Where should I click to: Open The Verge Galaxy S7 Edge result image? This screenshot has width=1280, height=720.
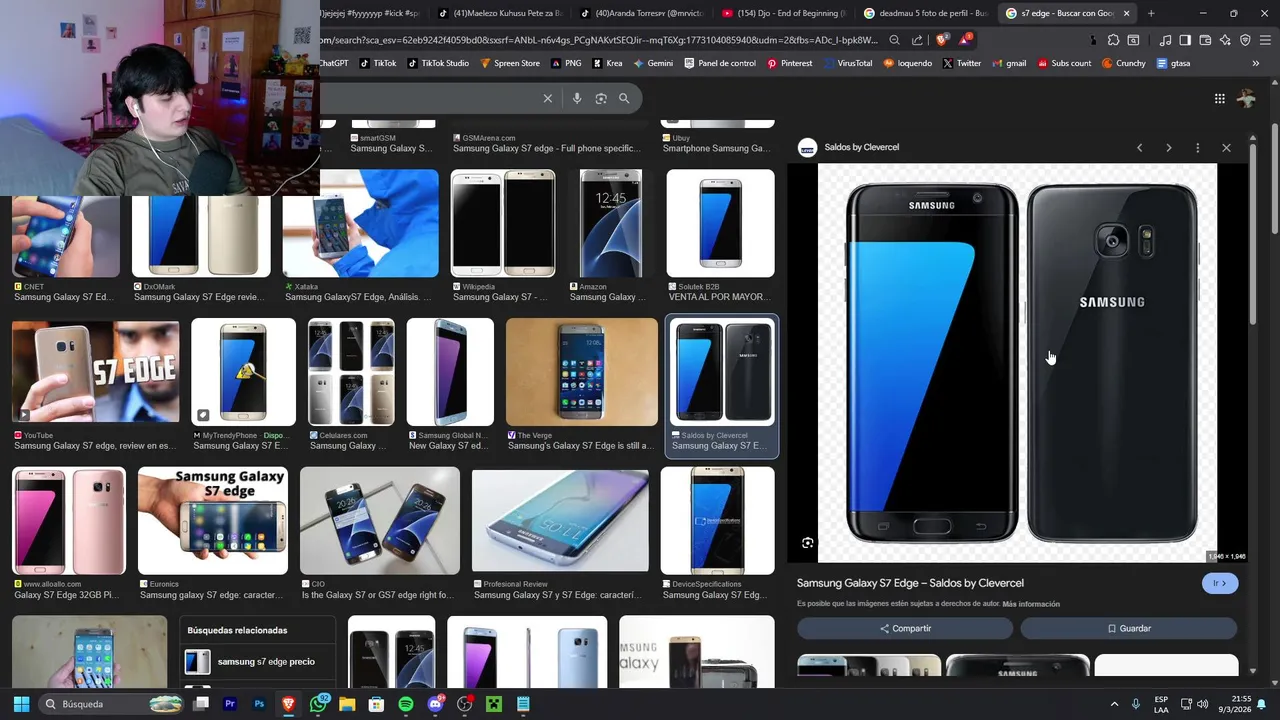click(582, 372)
